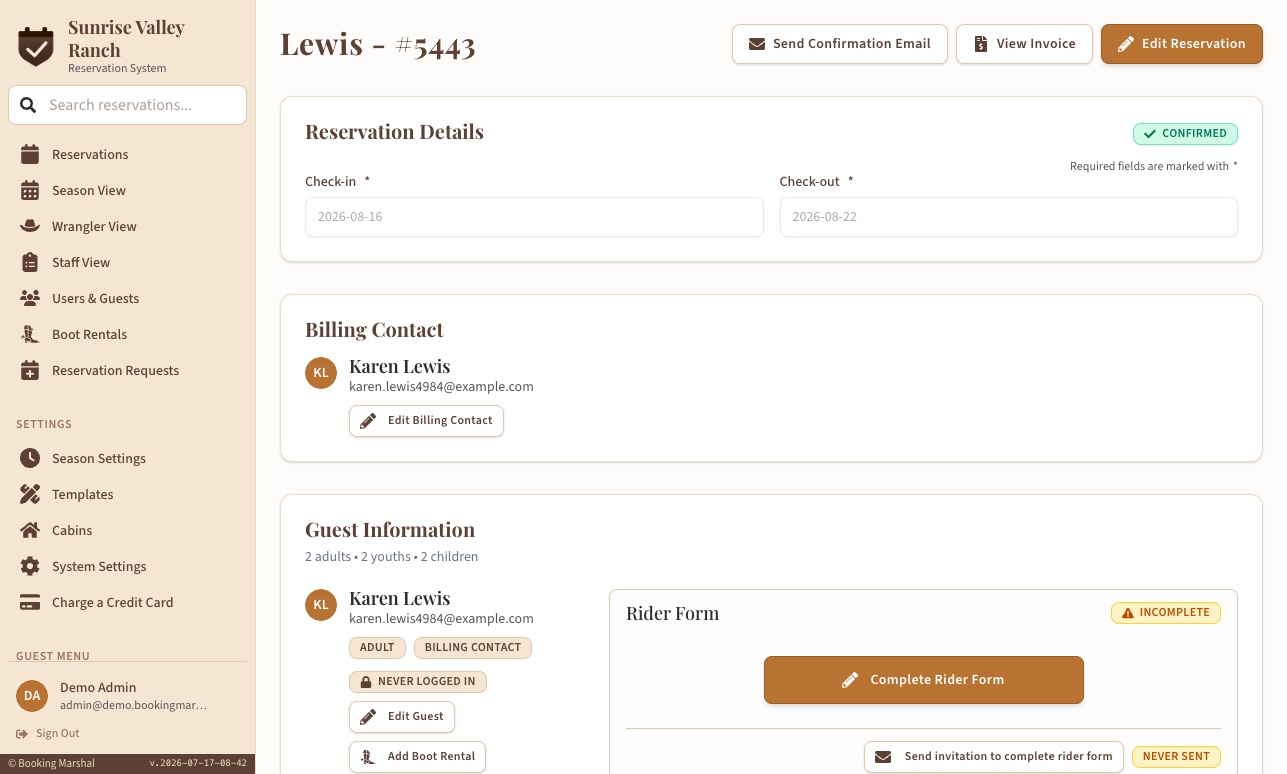
Task: Open Cabins settings
Action: [127, 530]
